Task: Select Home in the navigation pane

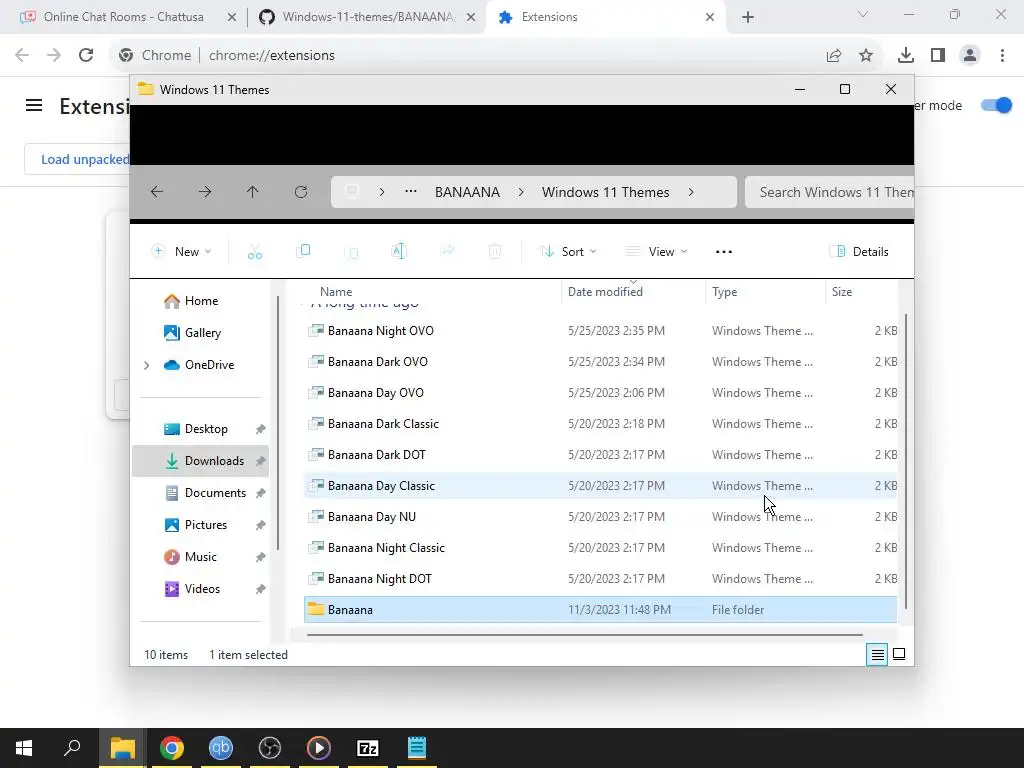Action: pyautogui.click(x=201, y=301)
